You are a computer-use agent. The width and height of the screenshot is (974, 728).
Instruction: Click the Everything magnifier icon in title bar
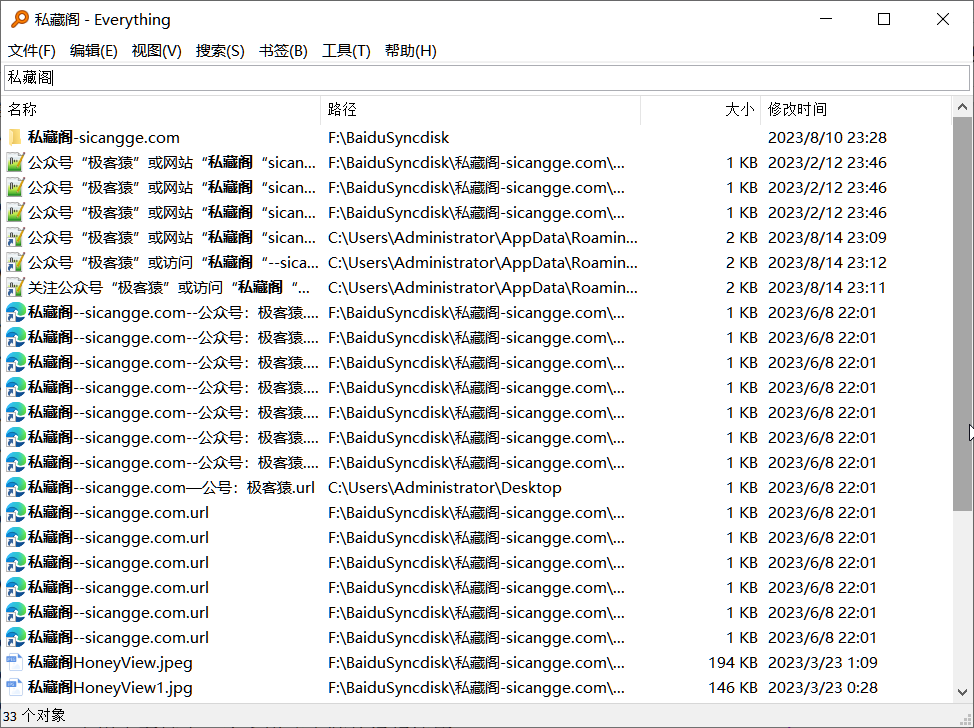pos(20,19)
